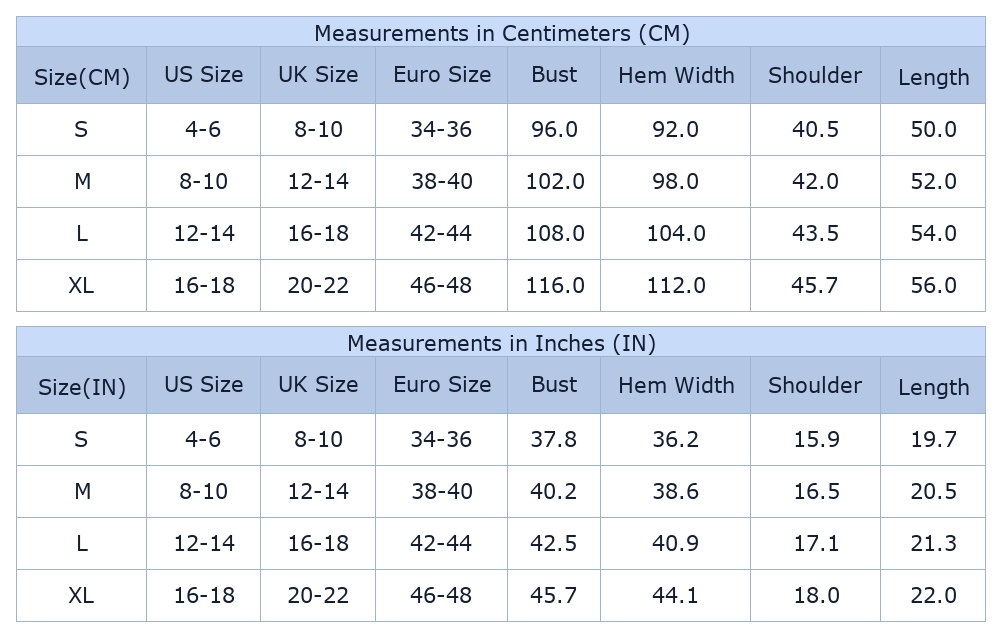Click the bust value 42.5 cell
The image size is (1001, 642).
[x=554, y=544]
